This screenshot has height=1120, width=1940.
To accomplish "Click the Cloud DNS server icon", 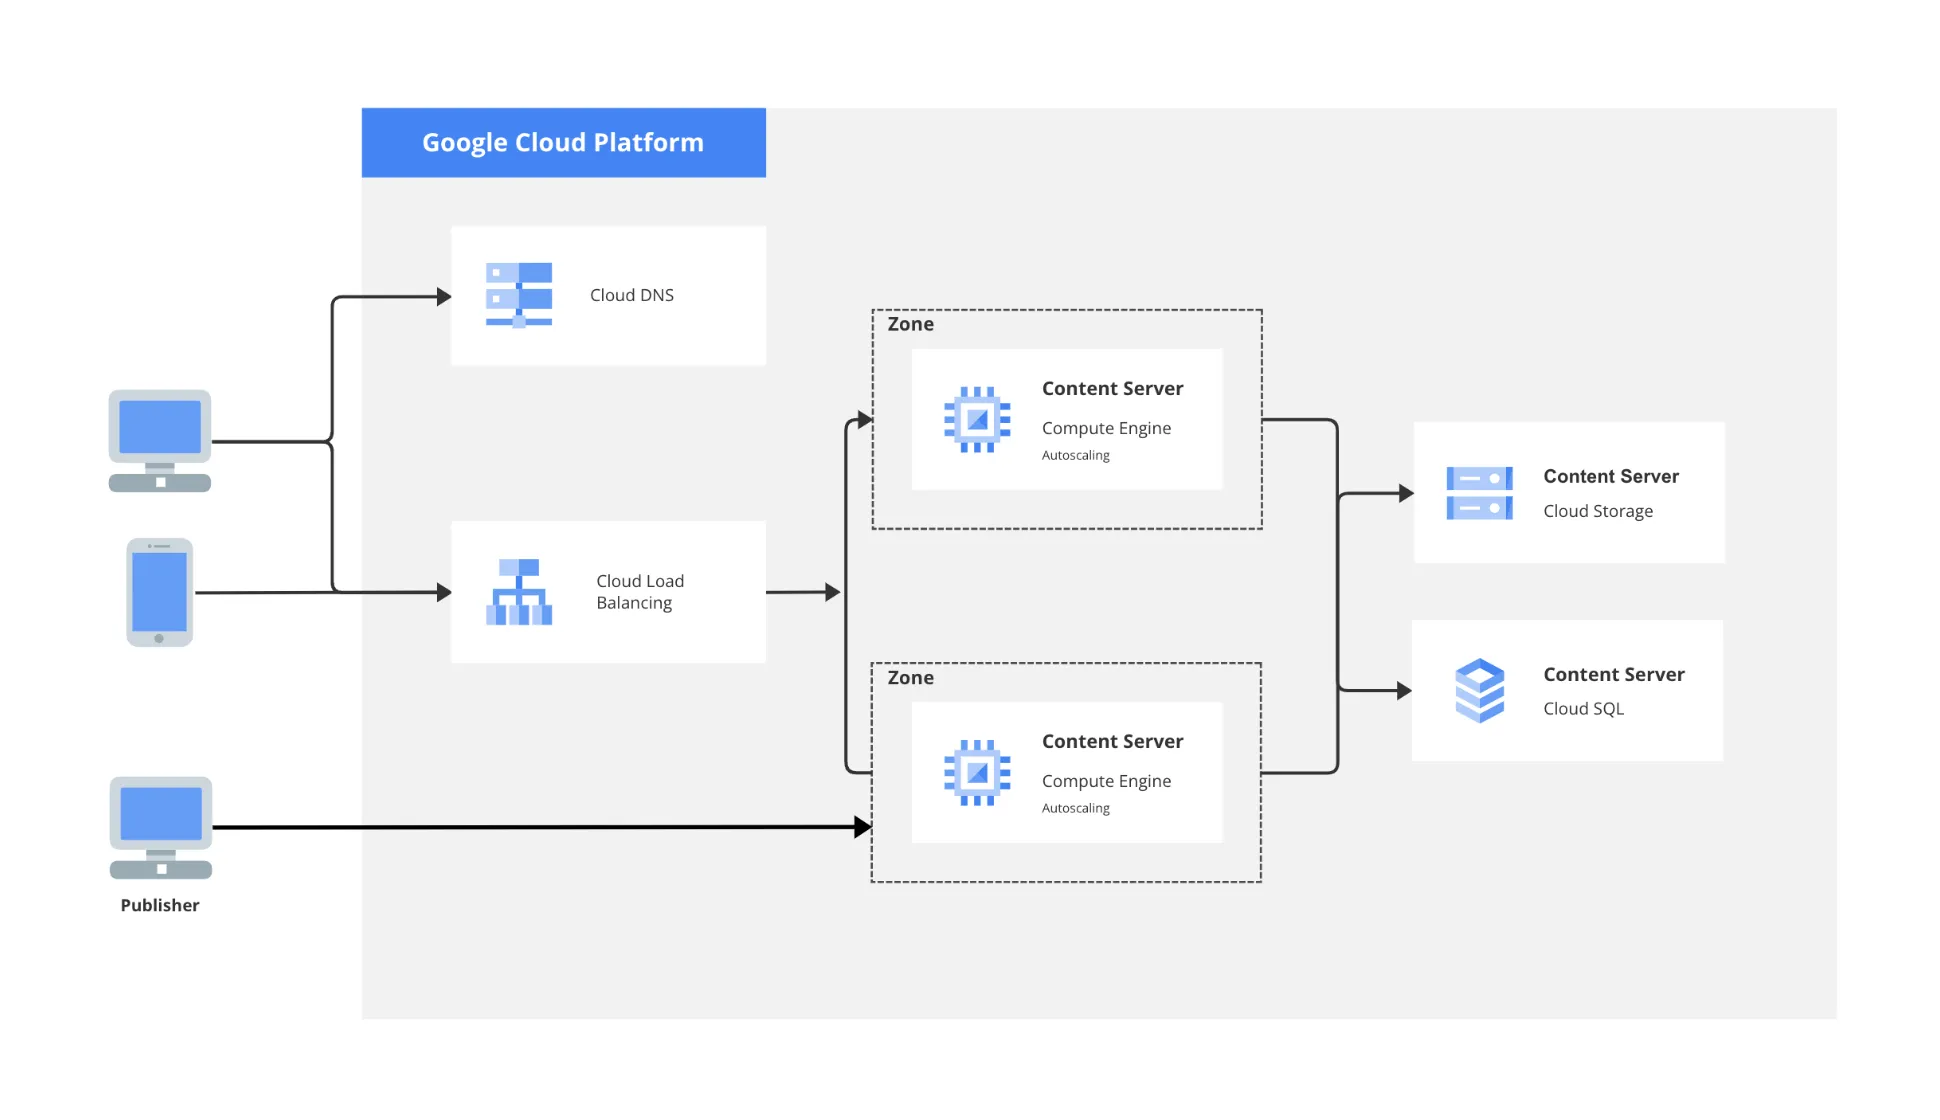I will (x=518, y=295).
